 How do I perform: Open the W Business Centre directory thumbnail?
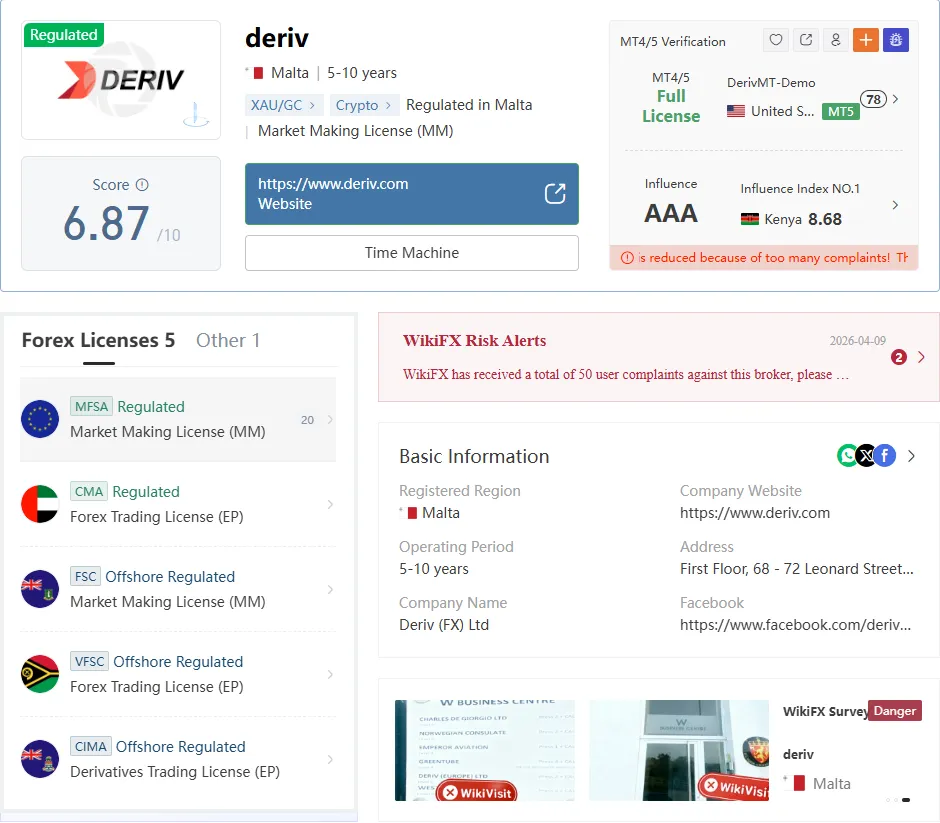484,750
